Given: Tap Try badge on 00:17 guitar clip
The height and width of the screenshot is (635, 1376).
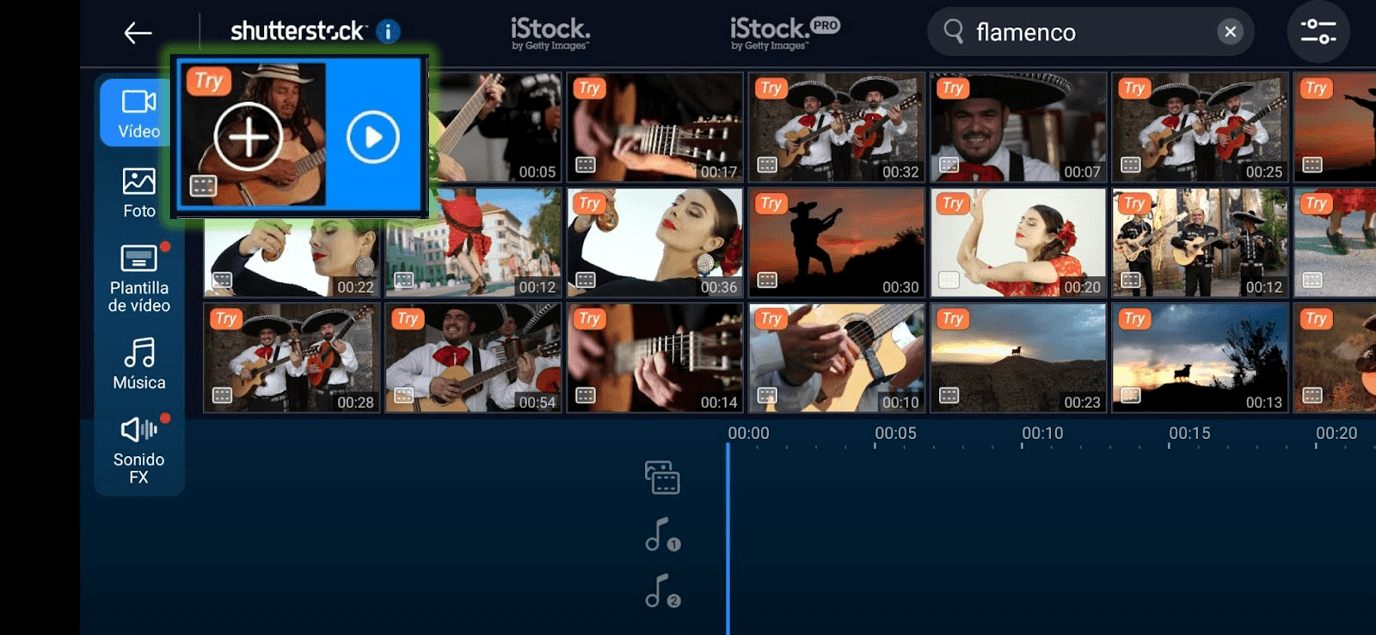Looking at the screenshot, I should point(589,88).
